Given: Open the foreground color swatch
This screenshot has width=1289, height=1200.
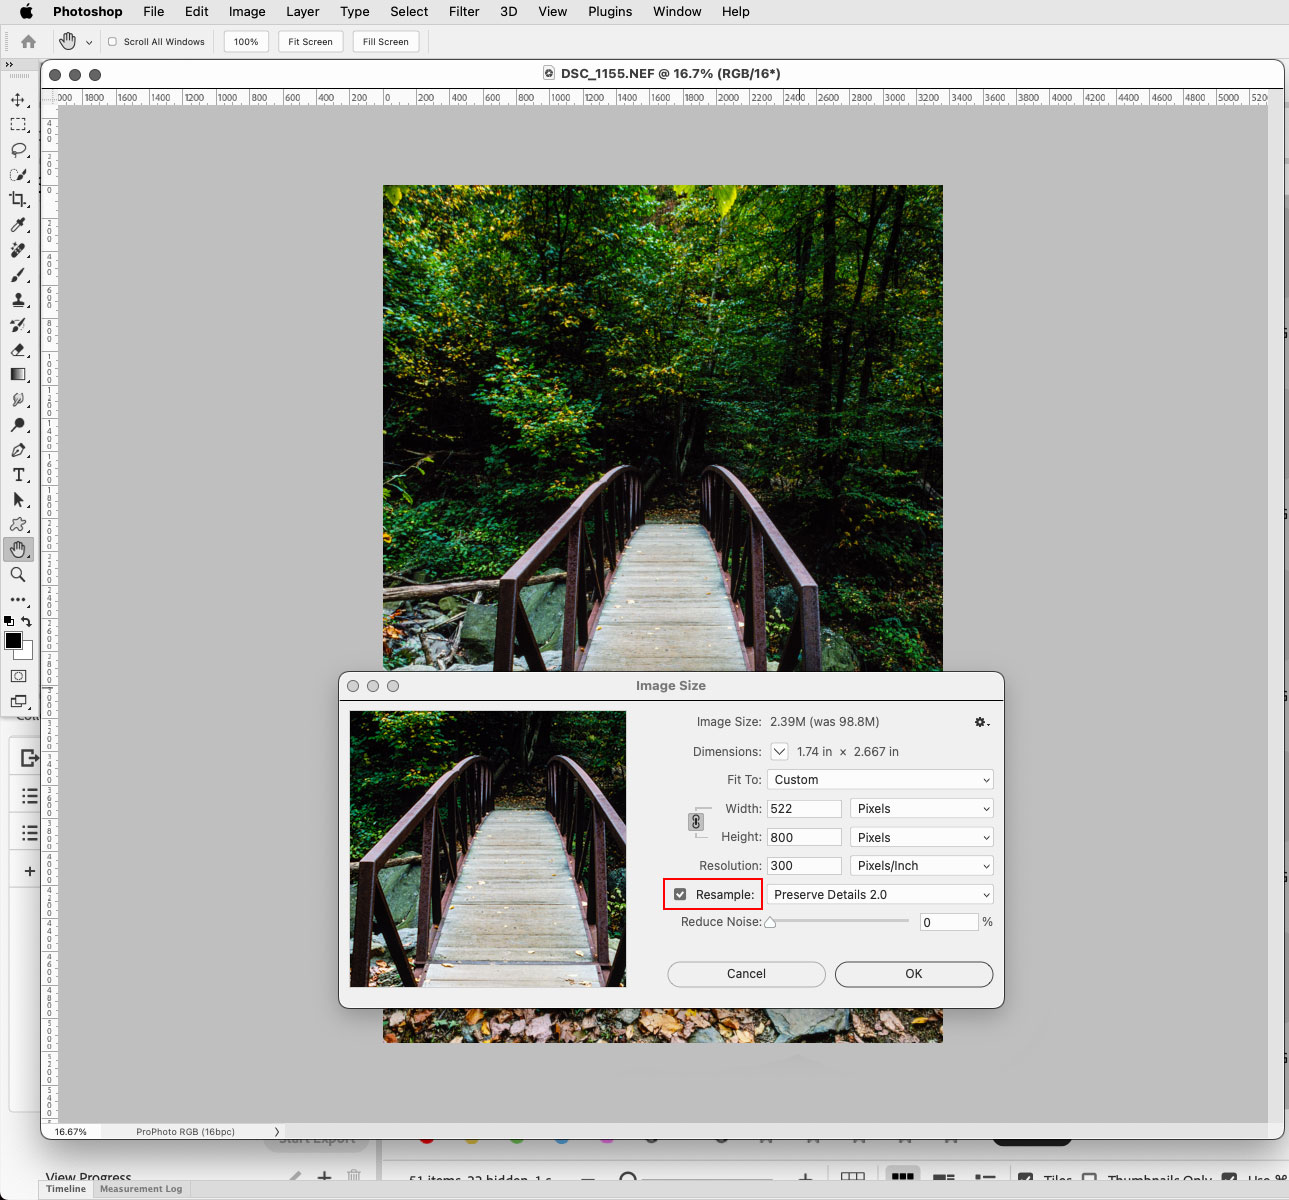Looking at the screenshot, I should [x=13, y=642].
